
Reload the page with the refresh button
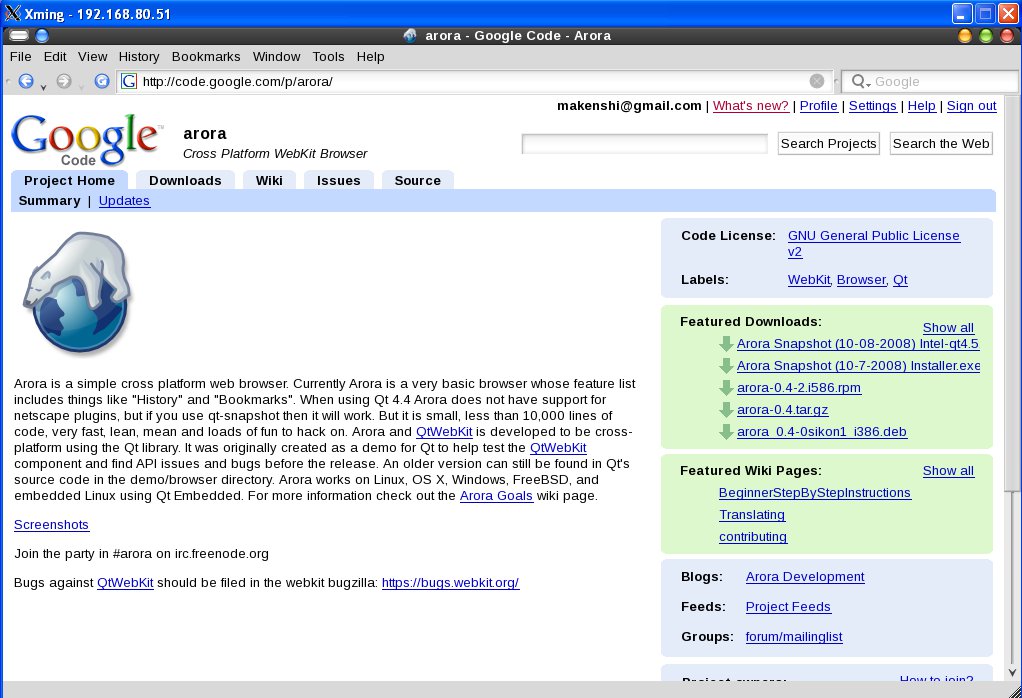[102, 81]
